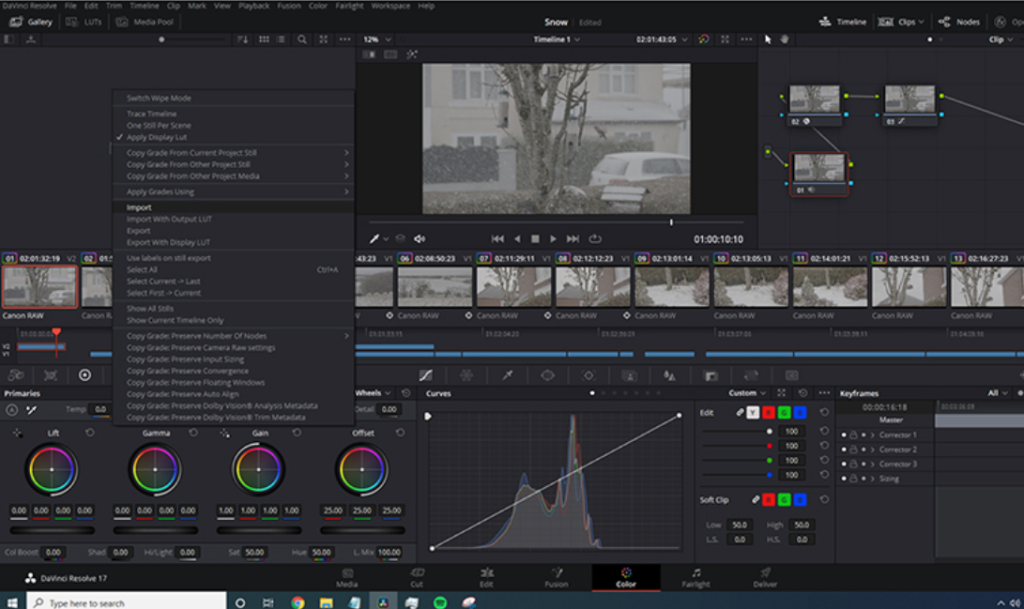Screen dimensions: 1024x609
Task: Play reverse in viewer transport
Action: coord(517,239)
